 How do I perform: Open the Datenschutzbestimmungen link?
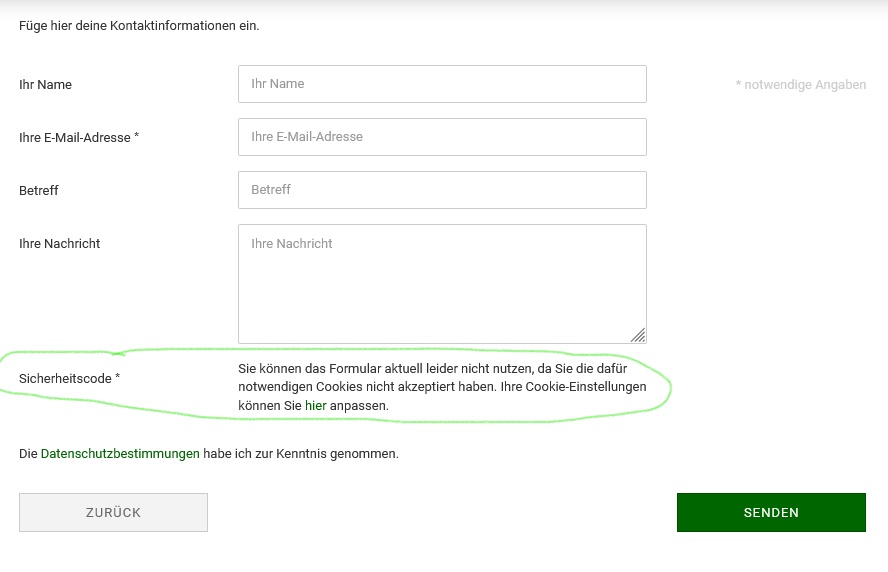(120, 454)
